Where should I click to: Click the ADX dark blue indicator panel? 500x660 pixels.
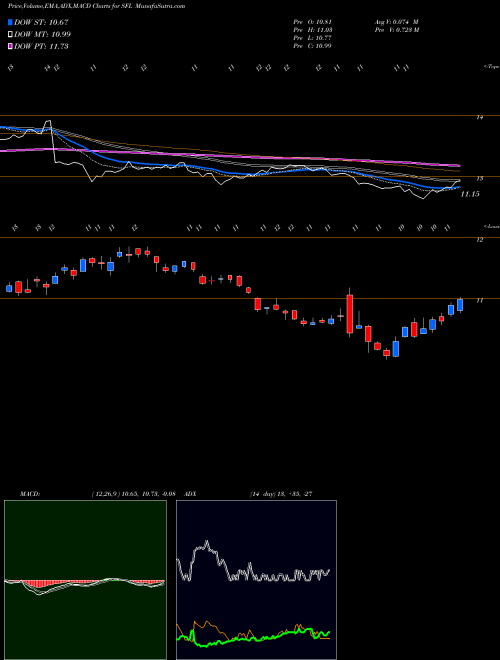point(256,580)
